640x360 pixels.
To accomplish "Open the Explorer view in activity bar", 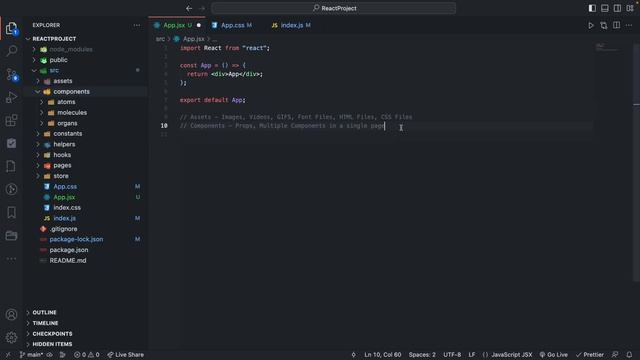I will (11, 28).
